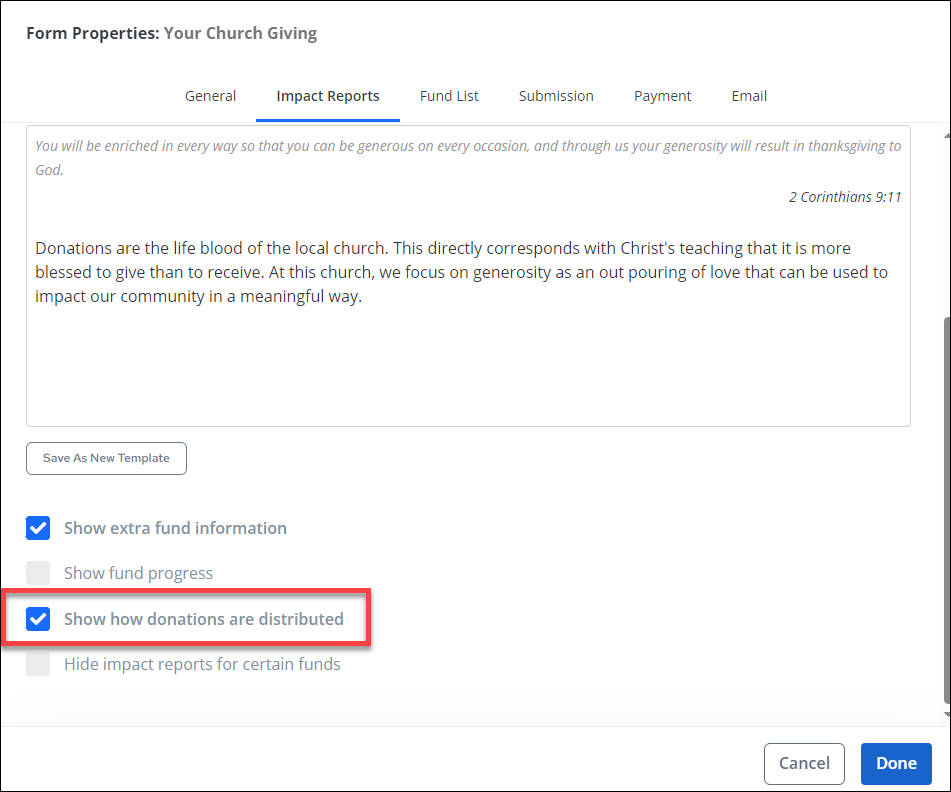
Task: Click the Form Properties dialog title
Action: coord(172,33)
